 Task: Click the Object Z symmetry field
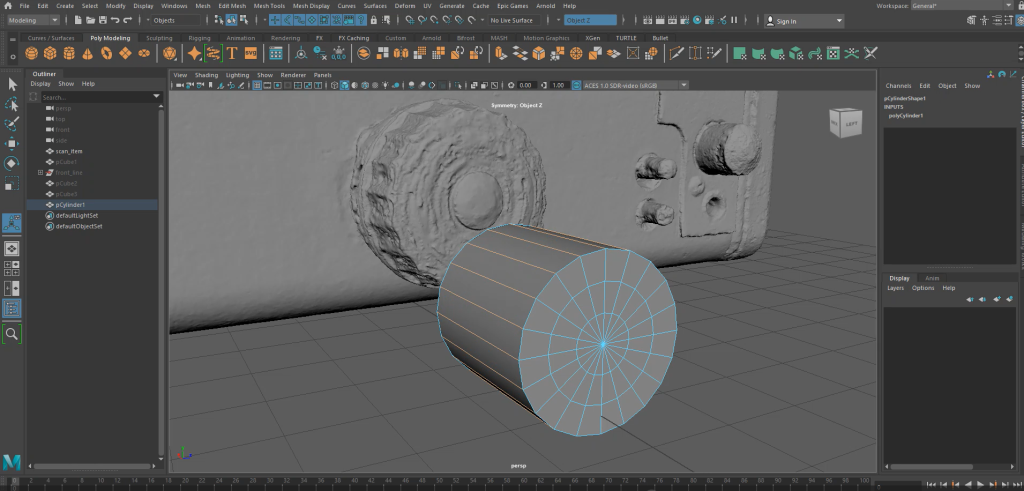[590, 20]
